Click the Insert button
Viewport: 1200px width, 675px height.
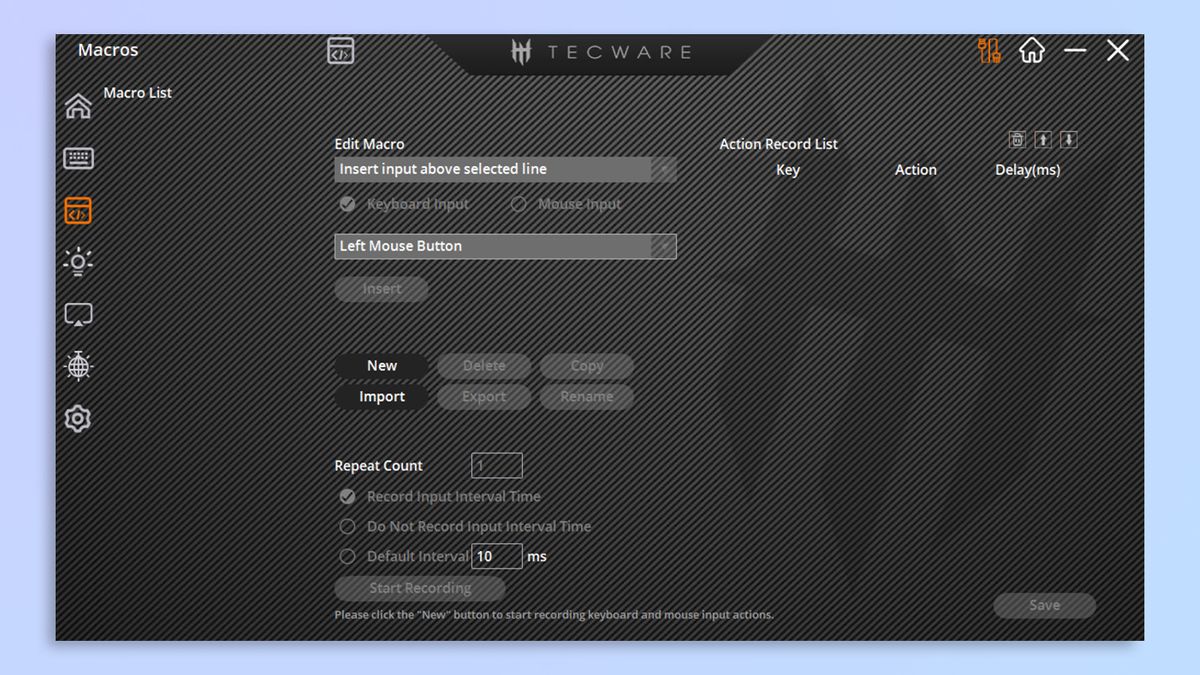381,289
